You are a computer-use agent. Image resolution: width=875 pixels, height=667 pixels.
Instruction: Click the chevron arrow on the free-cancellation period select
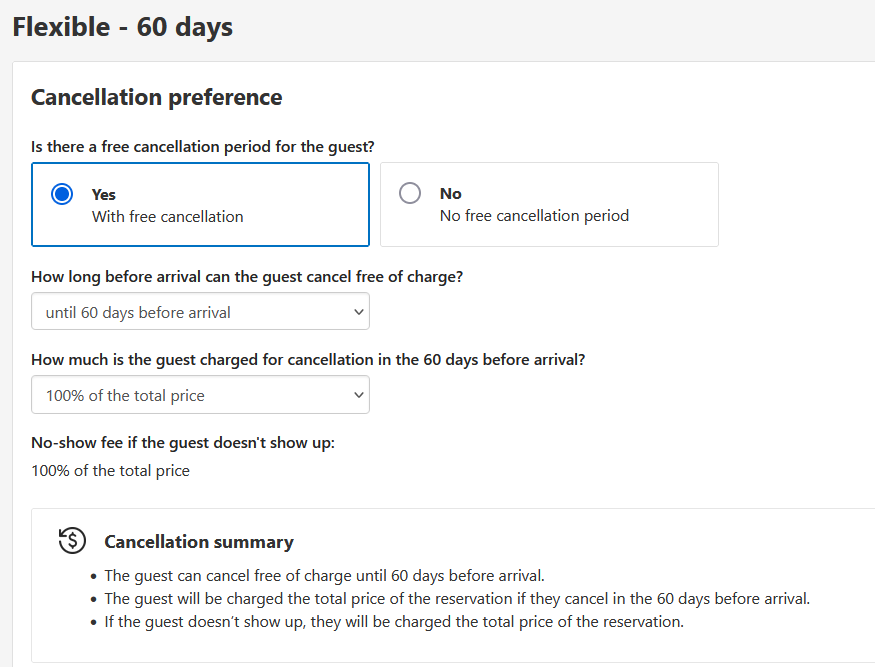click(359, 312)
